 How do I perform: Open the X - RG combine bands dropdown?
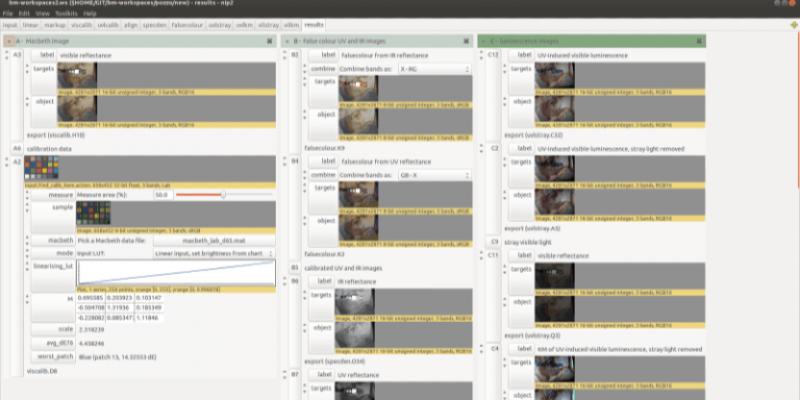(435, 69)
